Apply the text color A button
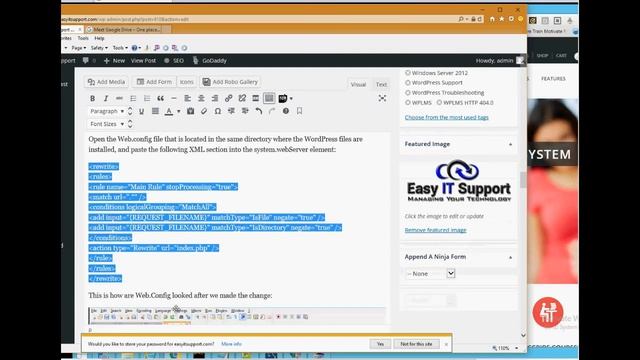 (169, 111)
